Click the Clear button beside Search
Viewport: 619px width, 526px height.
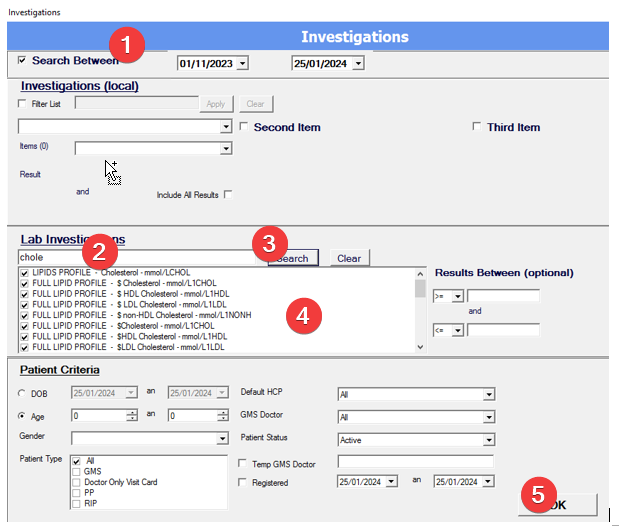pos(349,258)
